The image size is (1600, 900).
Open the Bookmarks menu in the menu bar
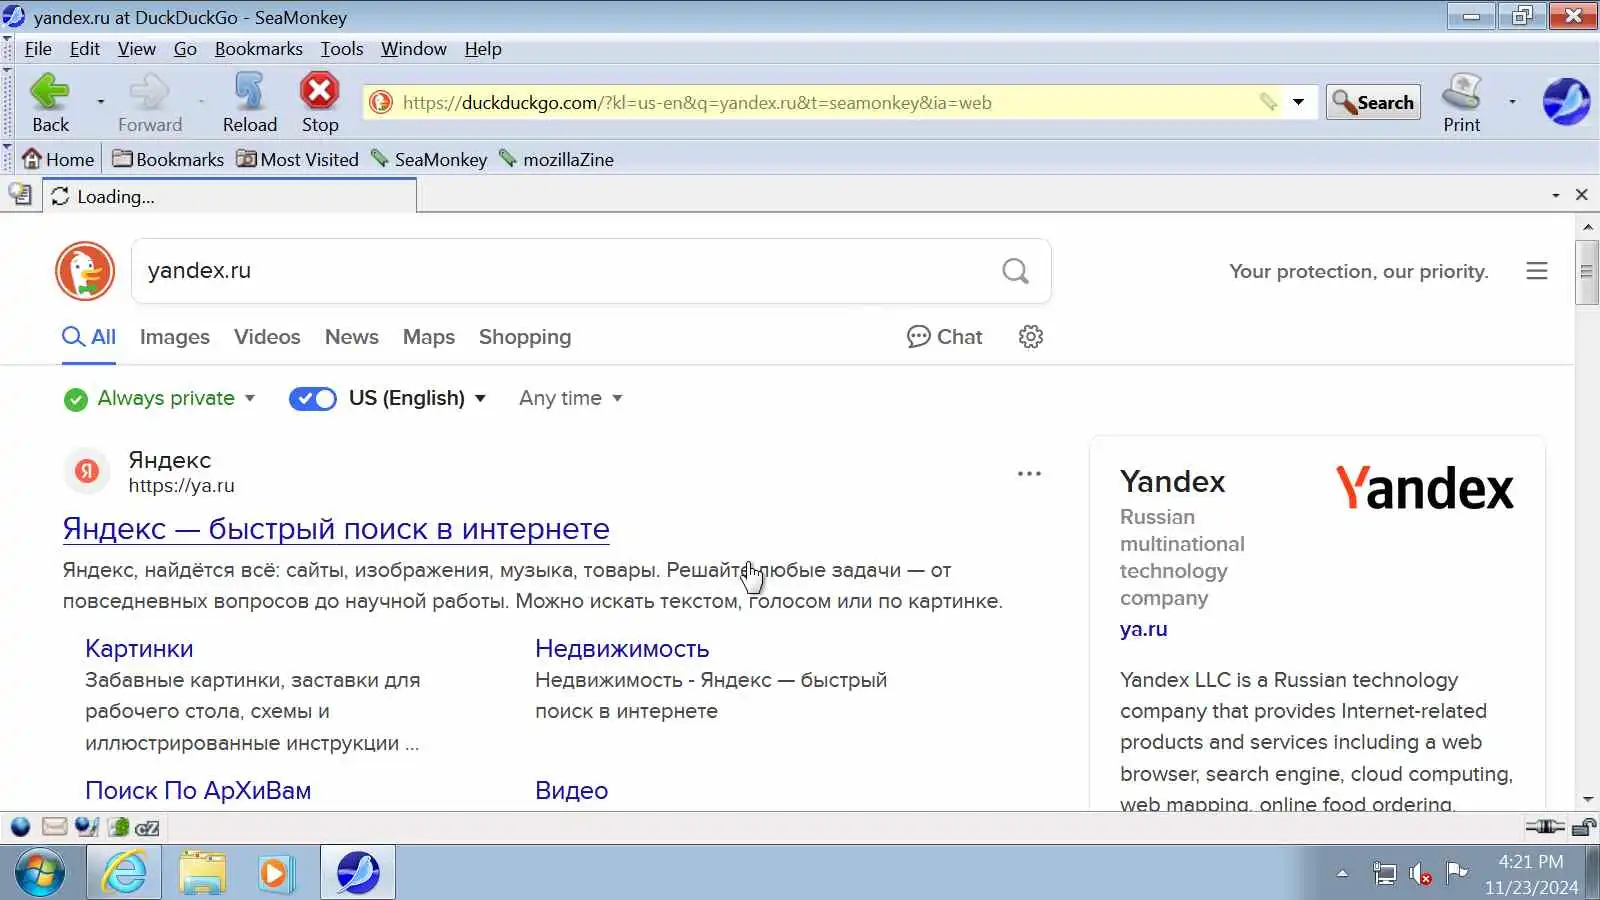[259, 49]
